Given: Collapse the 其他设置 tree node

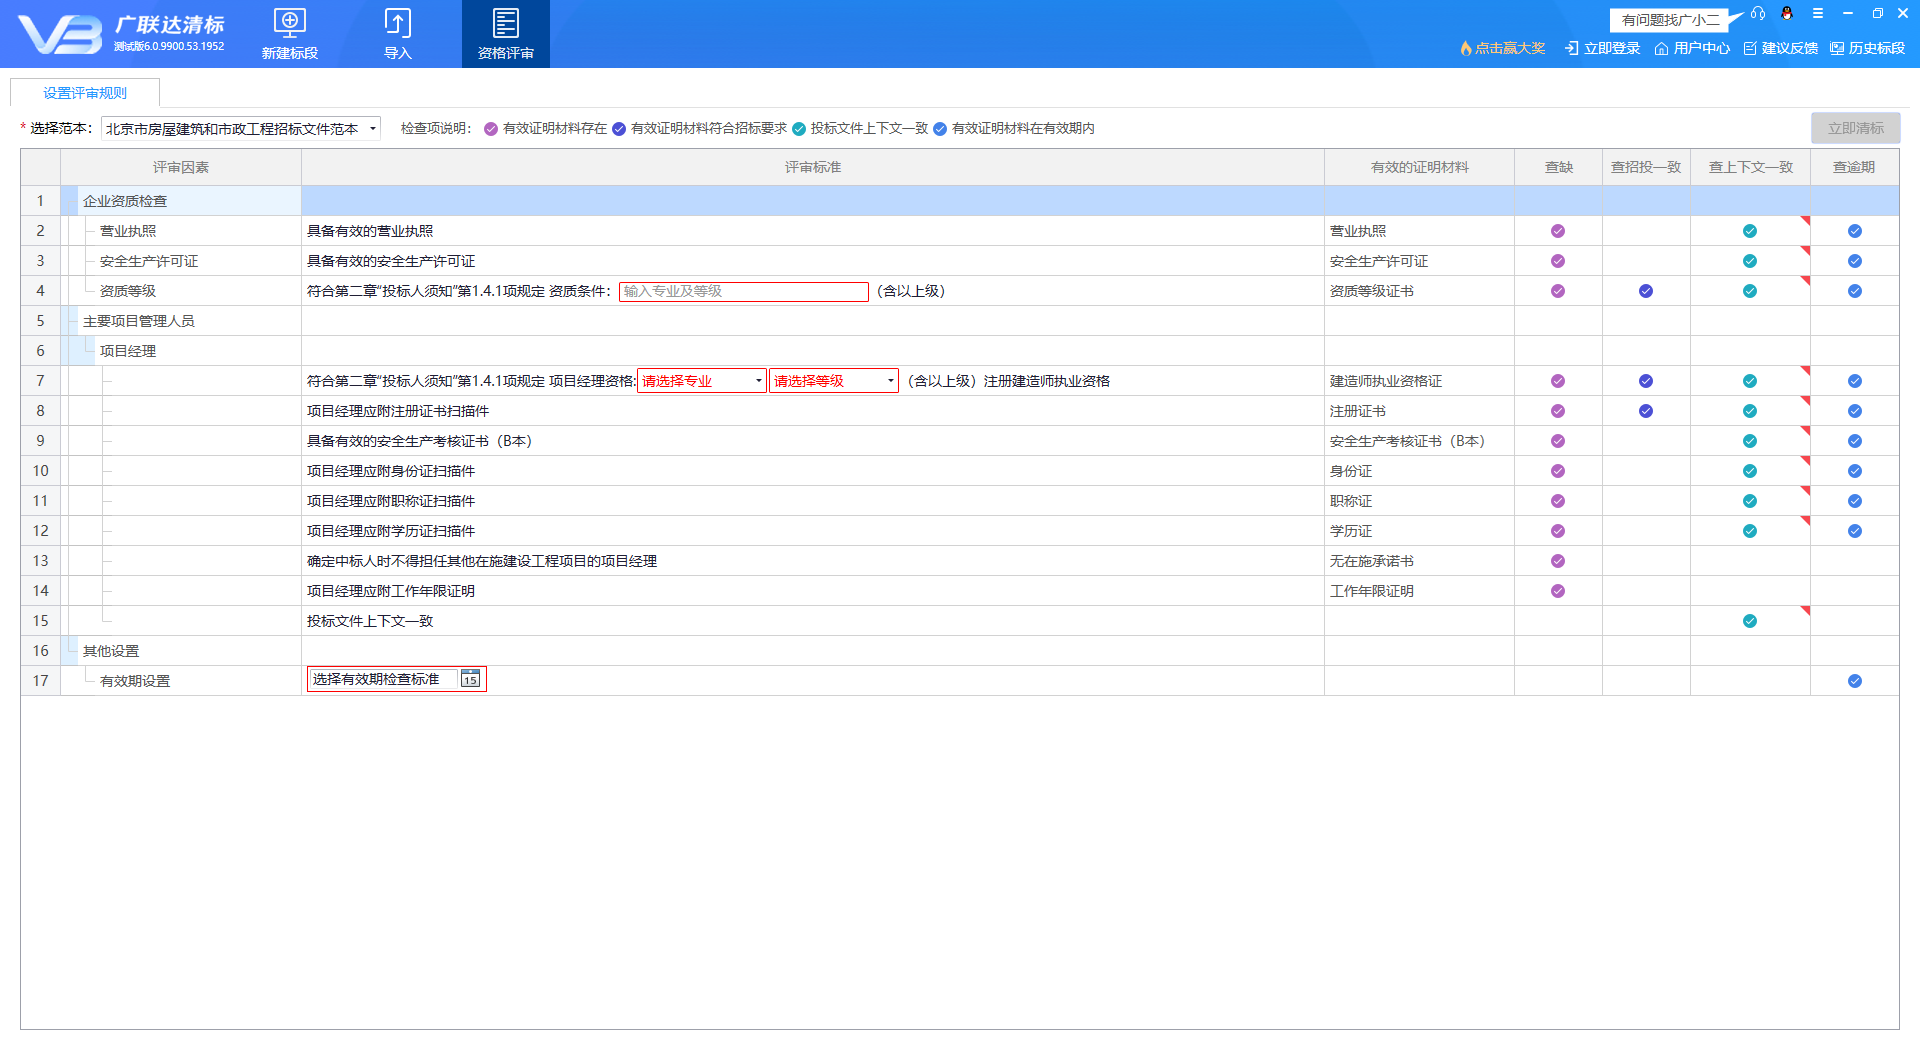Looking at the screenshot, I should pos(69,651).
